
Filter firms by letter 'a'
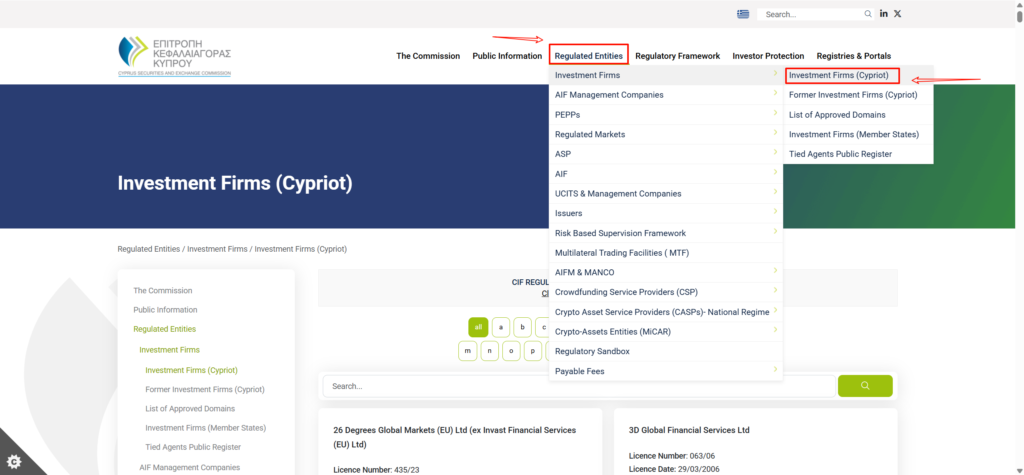point(500,327)
